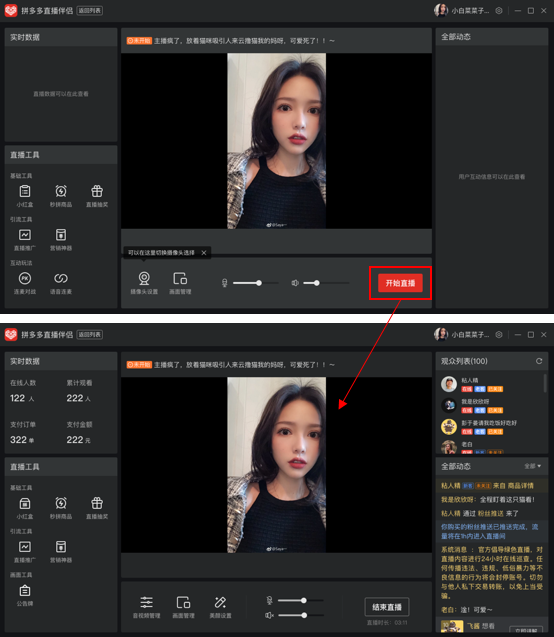Click the 粉丝推送 link in activity feed

tap(491, 513)
